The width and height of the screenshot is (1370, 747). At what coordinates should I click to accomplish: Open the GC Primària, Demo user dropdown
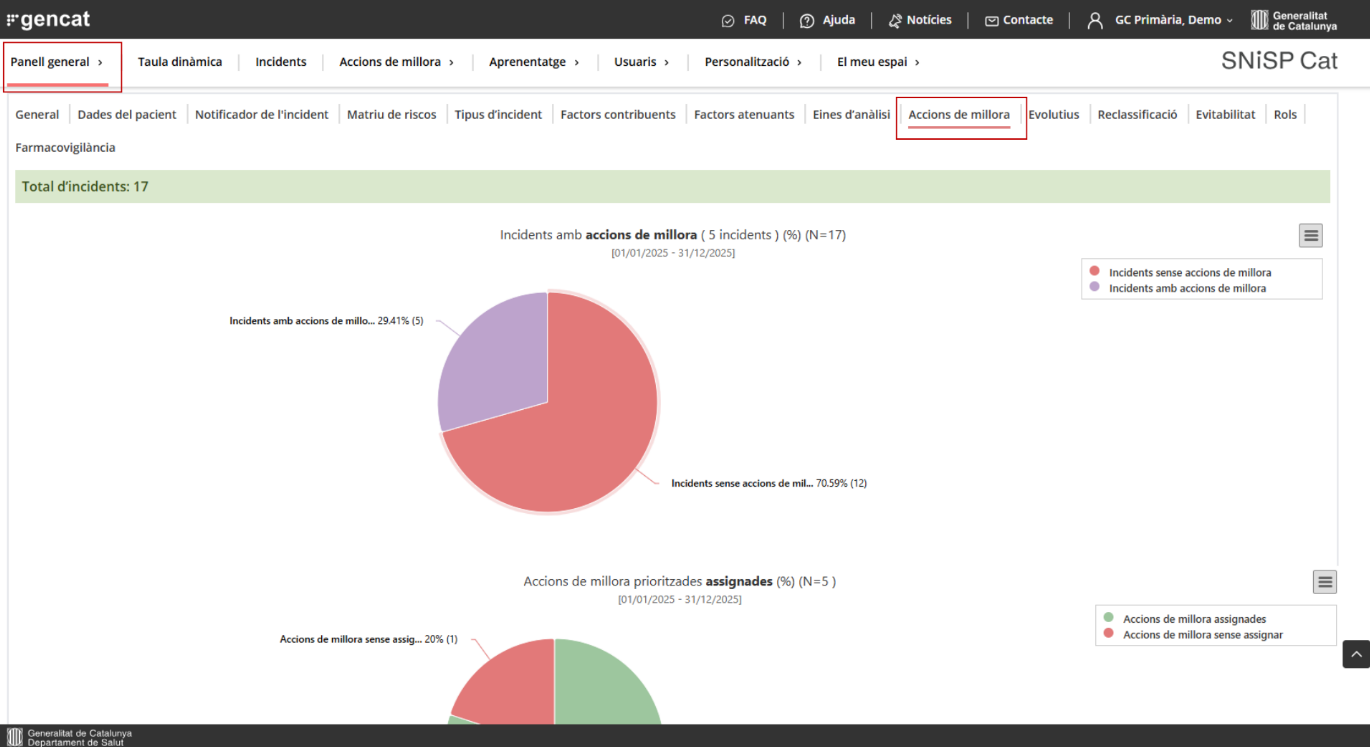tap(1174, 20)
